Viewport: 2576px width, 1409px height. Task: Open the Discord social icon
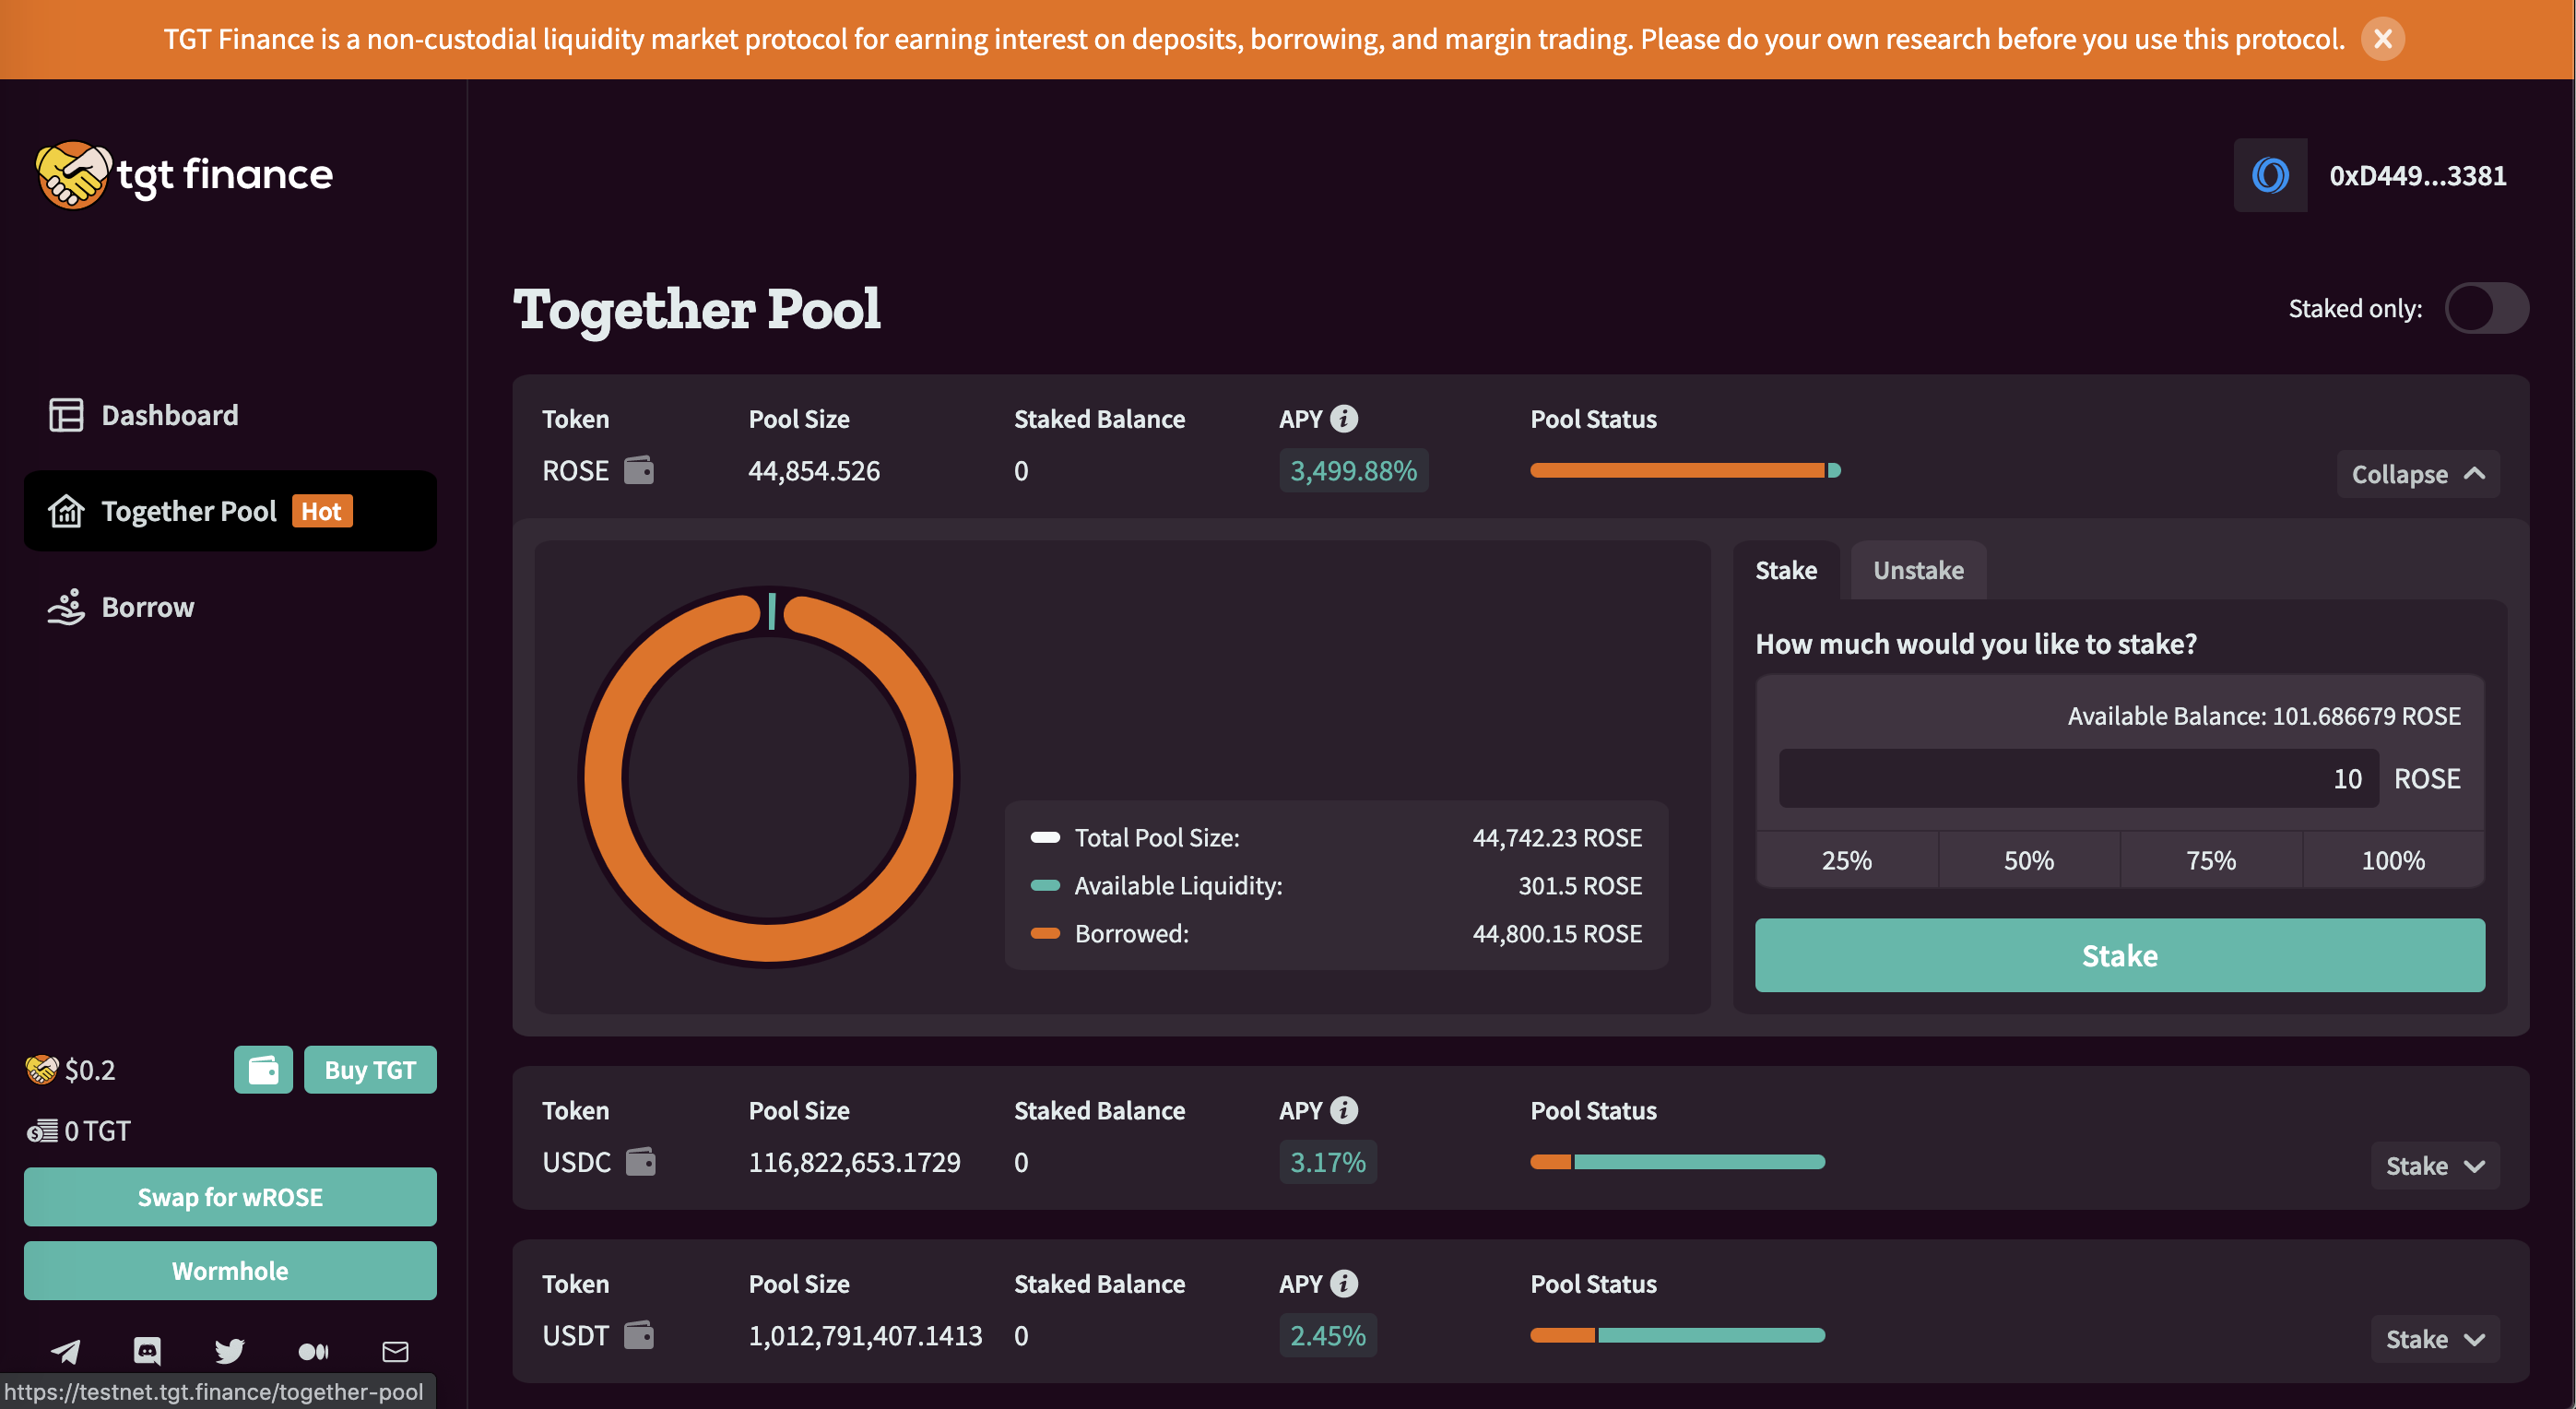coord(147,1352)
